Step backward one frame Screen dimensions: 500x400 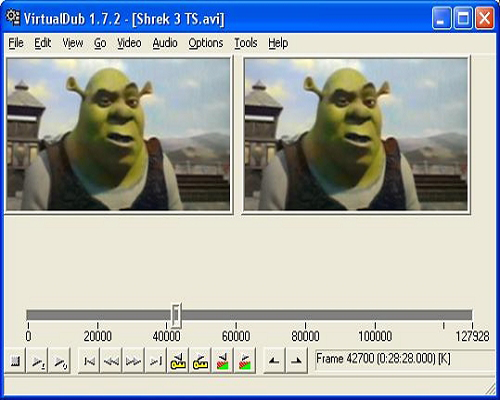[111, 360]
